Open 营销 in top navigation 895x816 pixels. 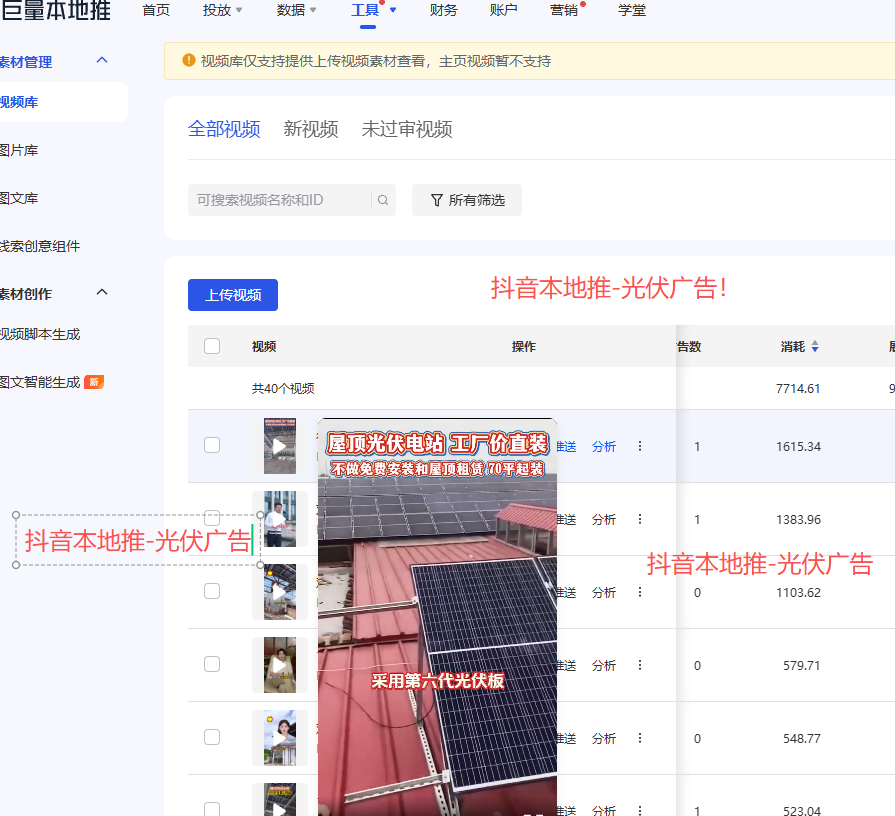click(564, 10)
